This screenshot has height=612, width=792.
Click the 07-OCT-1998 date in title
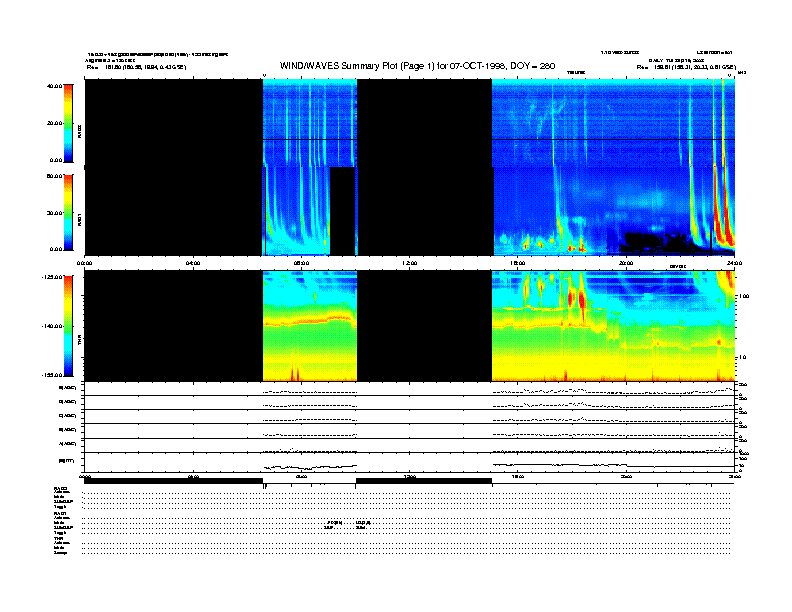click(x=478, y=66)
